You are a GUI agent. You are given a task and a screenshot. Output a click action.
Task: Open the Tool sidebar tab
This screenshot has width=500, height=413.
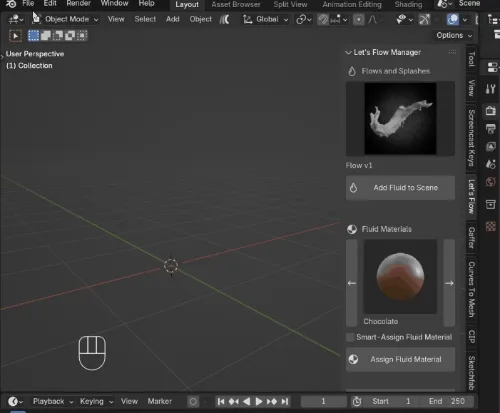471,59
